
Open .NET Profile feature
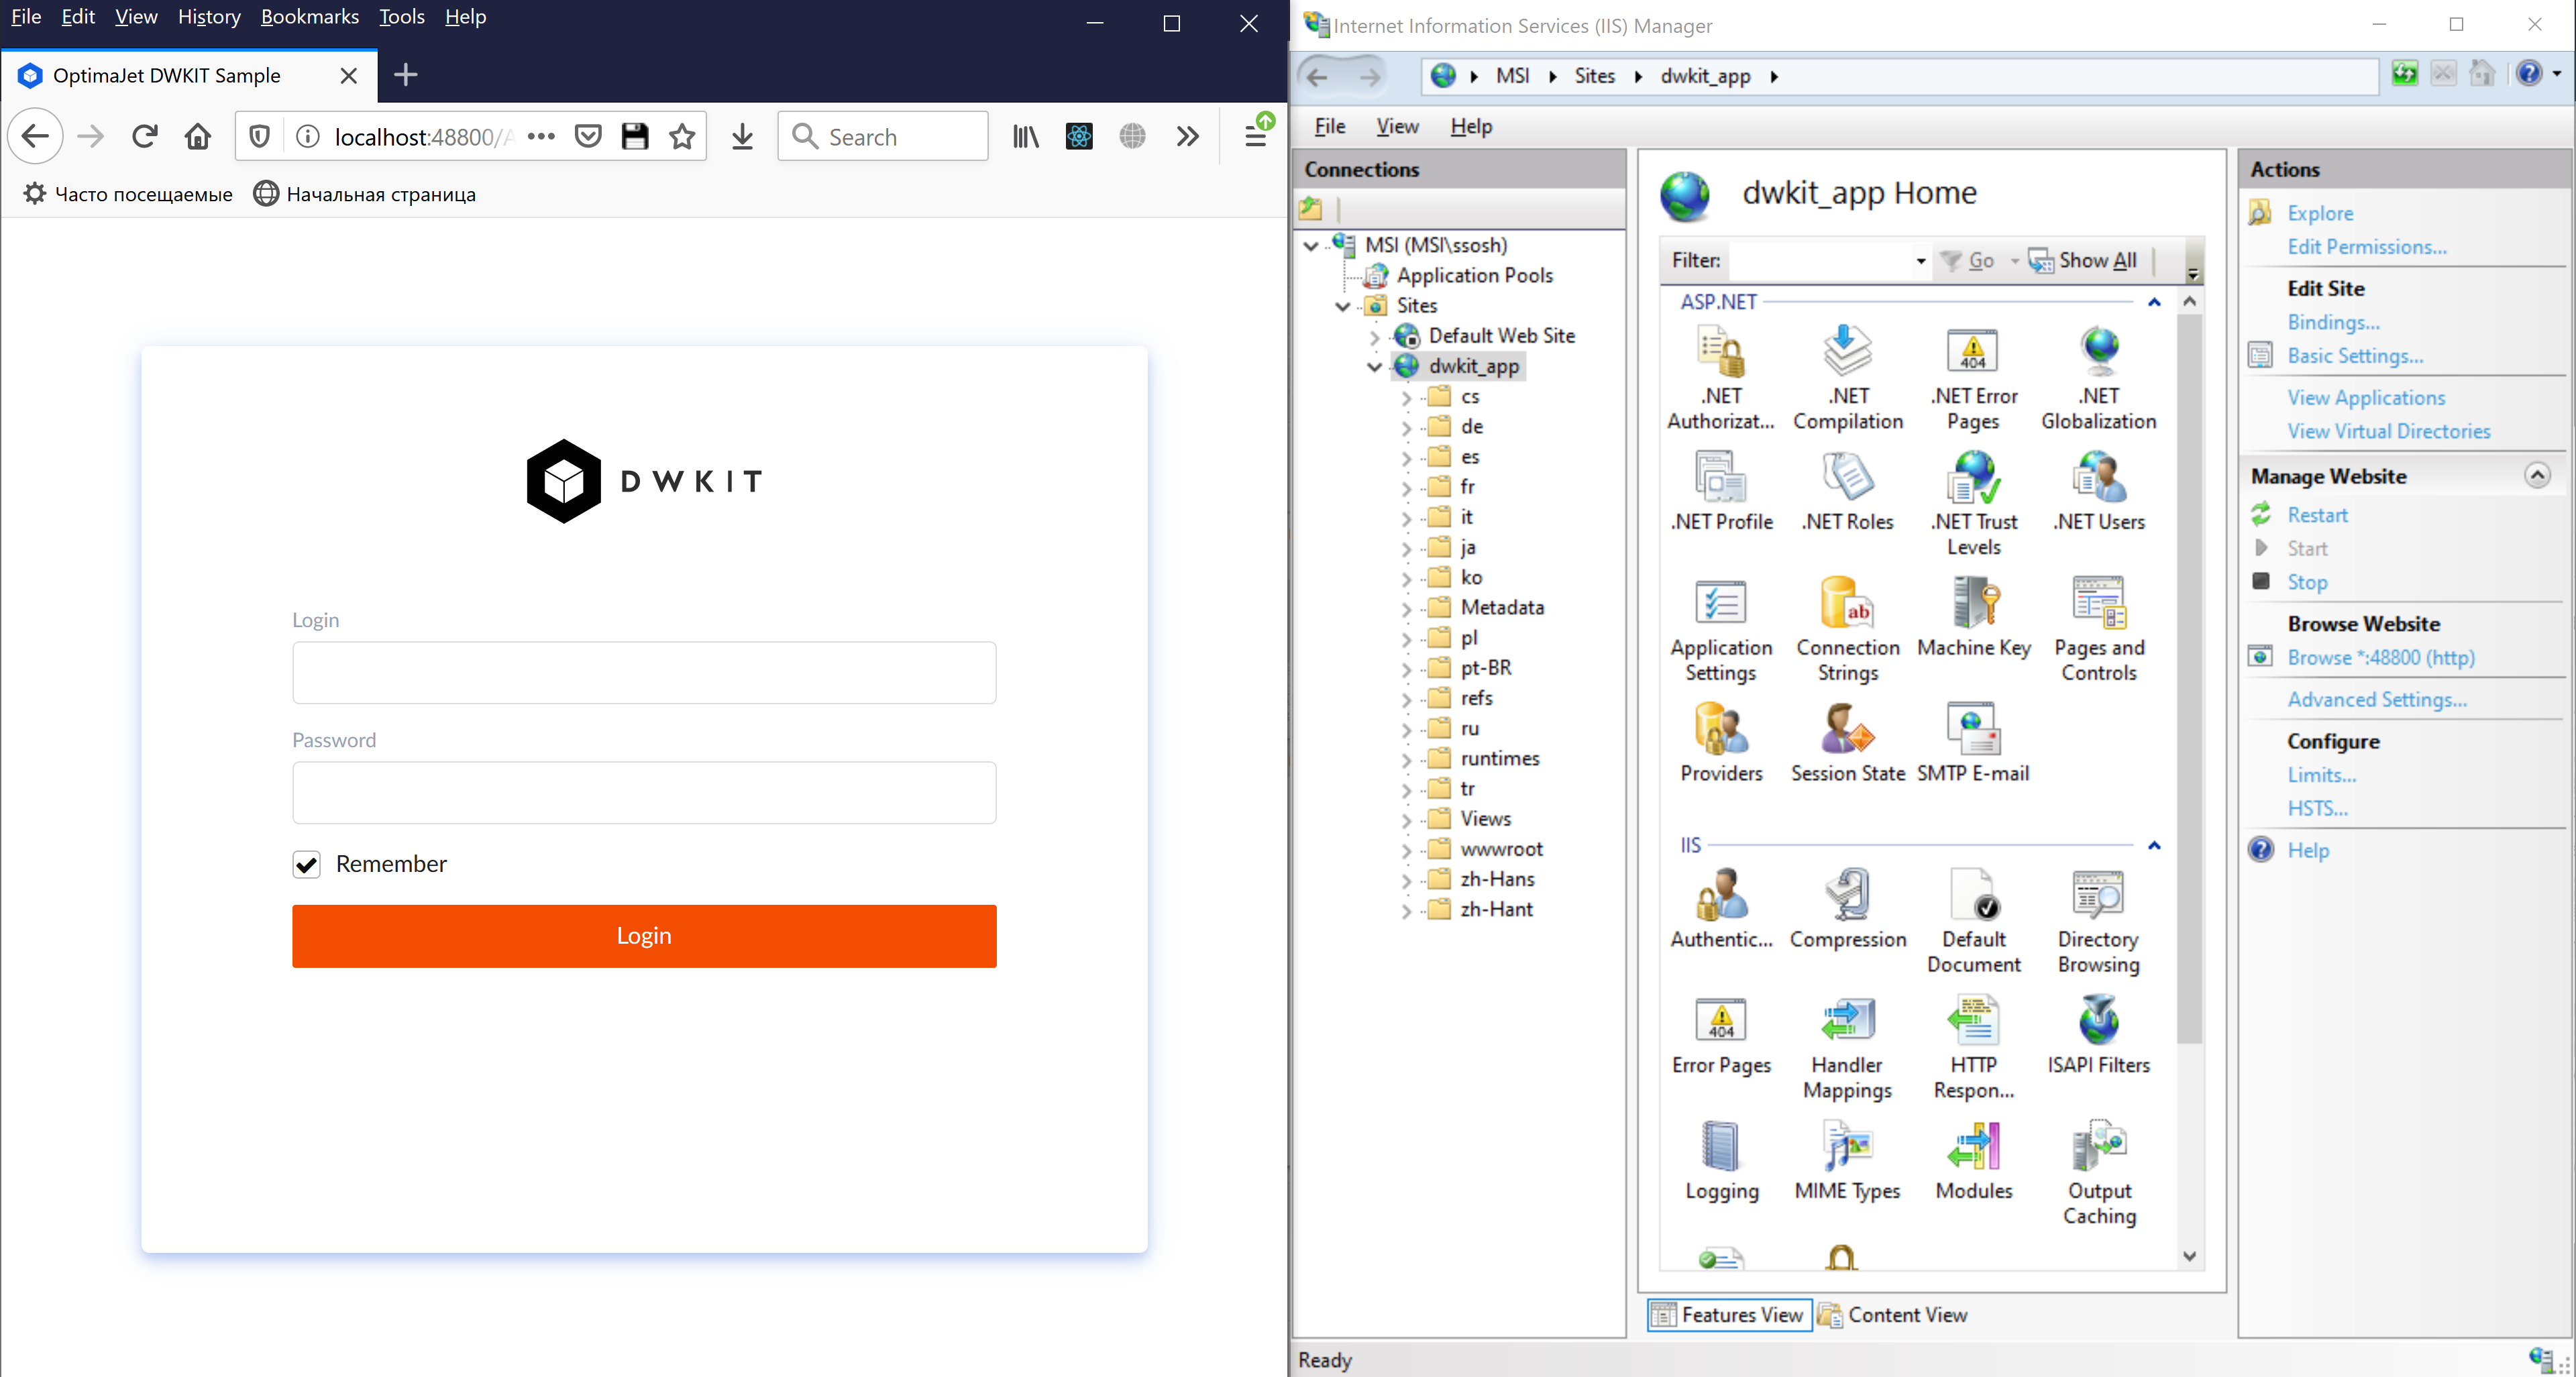point(1721,491)
